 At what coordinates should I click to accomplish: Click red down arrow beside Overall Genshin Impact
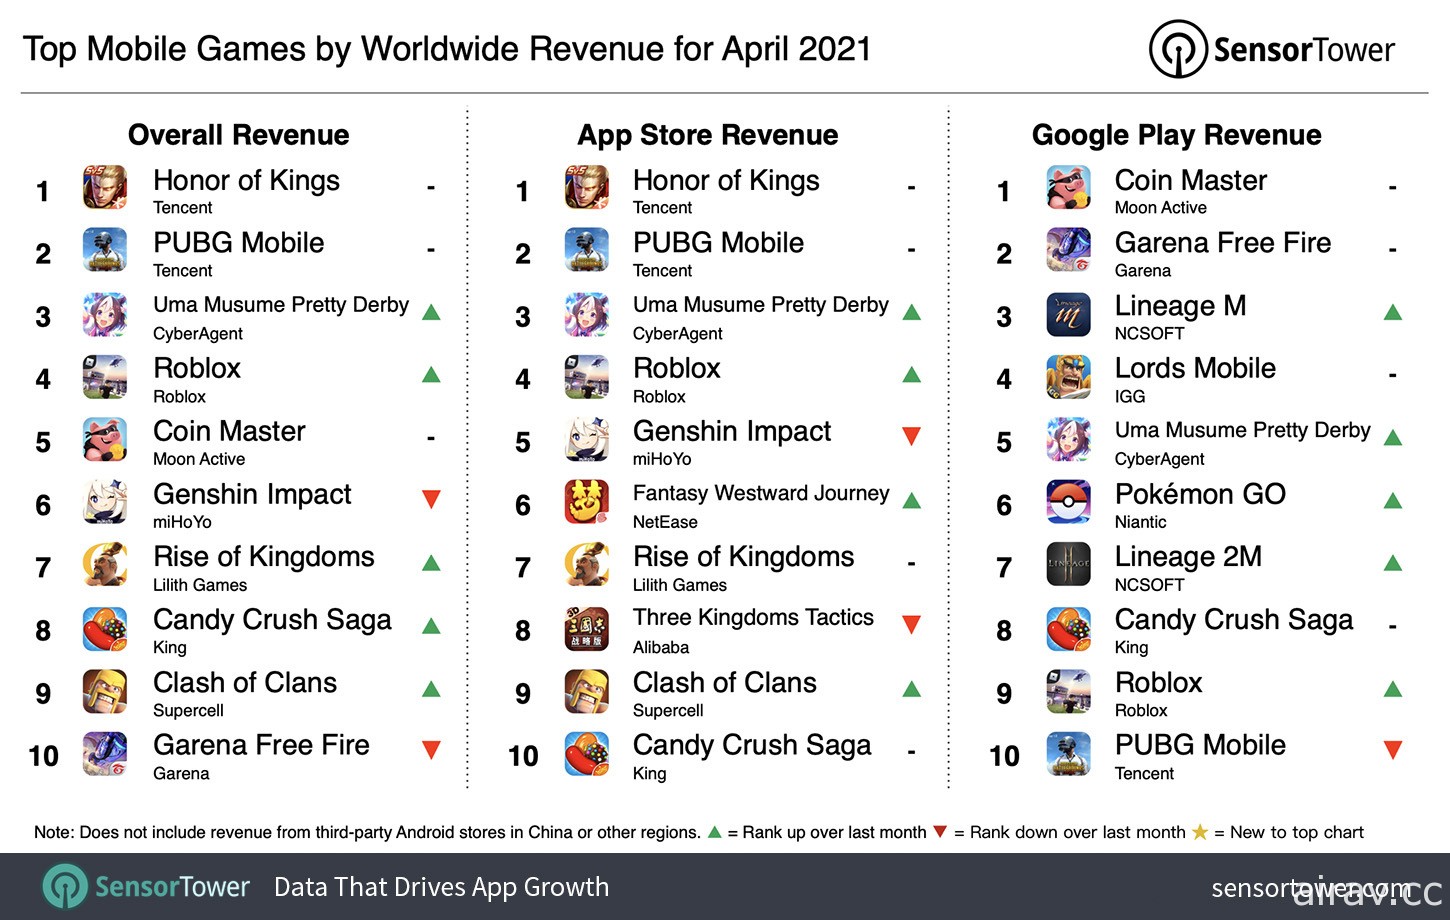pyautogui.click(x=431, y=499)
